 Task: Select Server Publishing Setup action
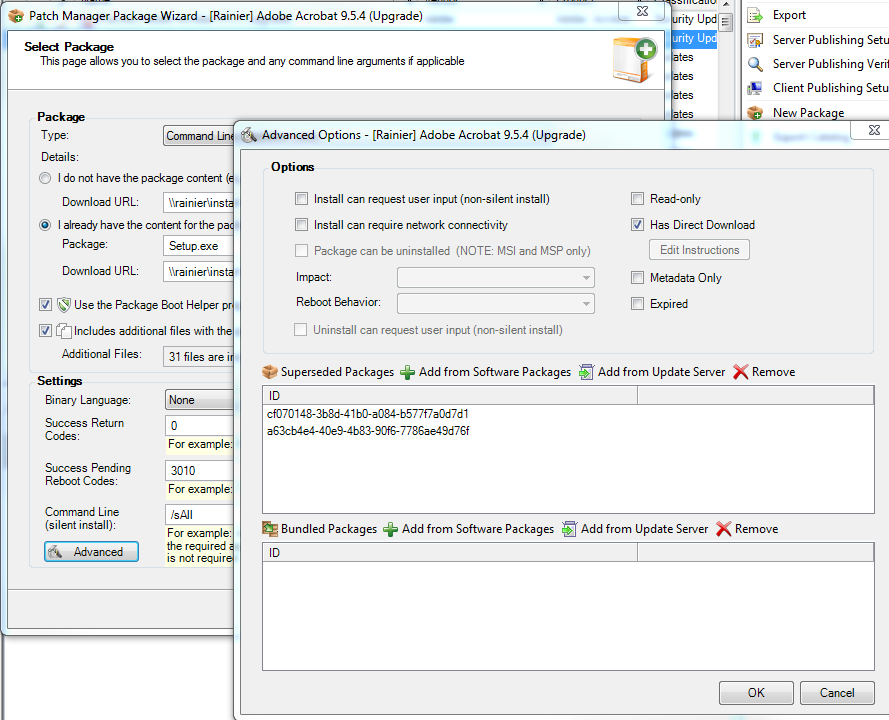(831, 40)
